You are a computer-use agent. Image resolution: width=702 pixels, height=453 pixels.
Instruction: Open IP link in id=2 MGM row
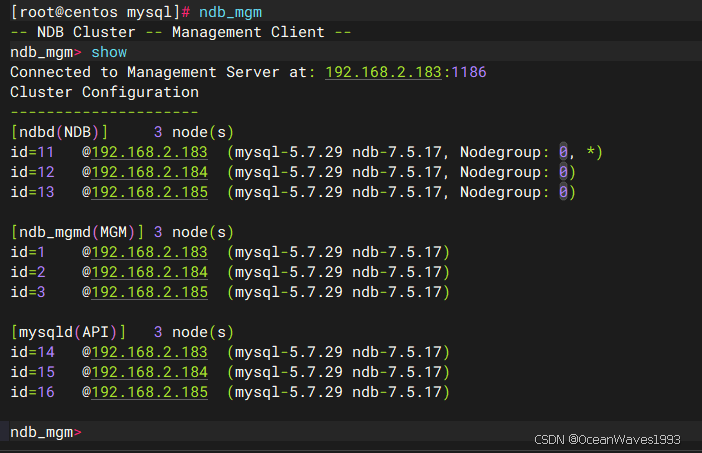[150, 272]
